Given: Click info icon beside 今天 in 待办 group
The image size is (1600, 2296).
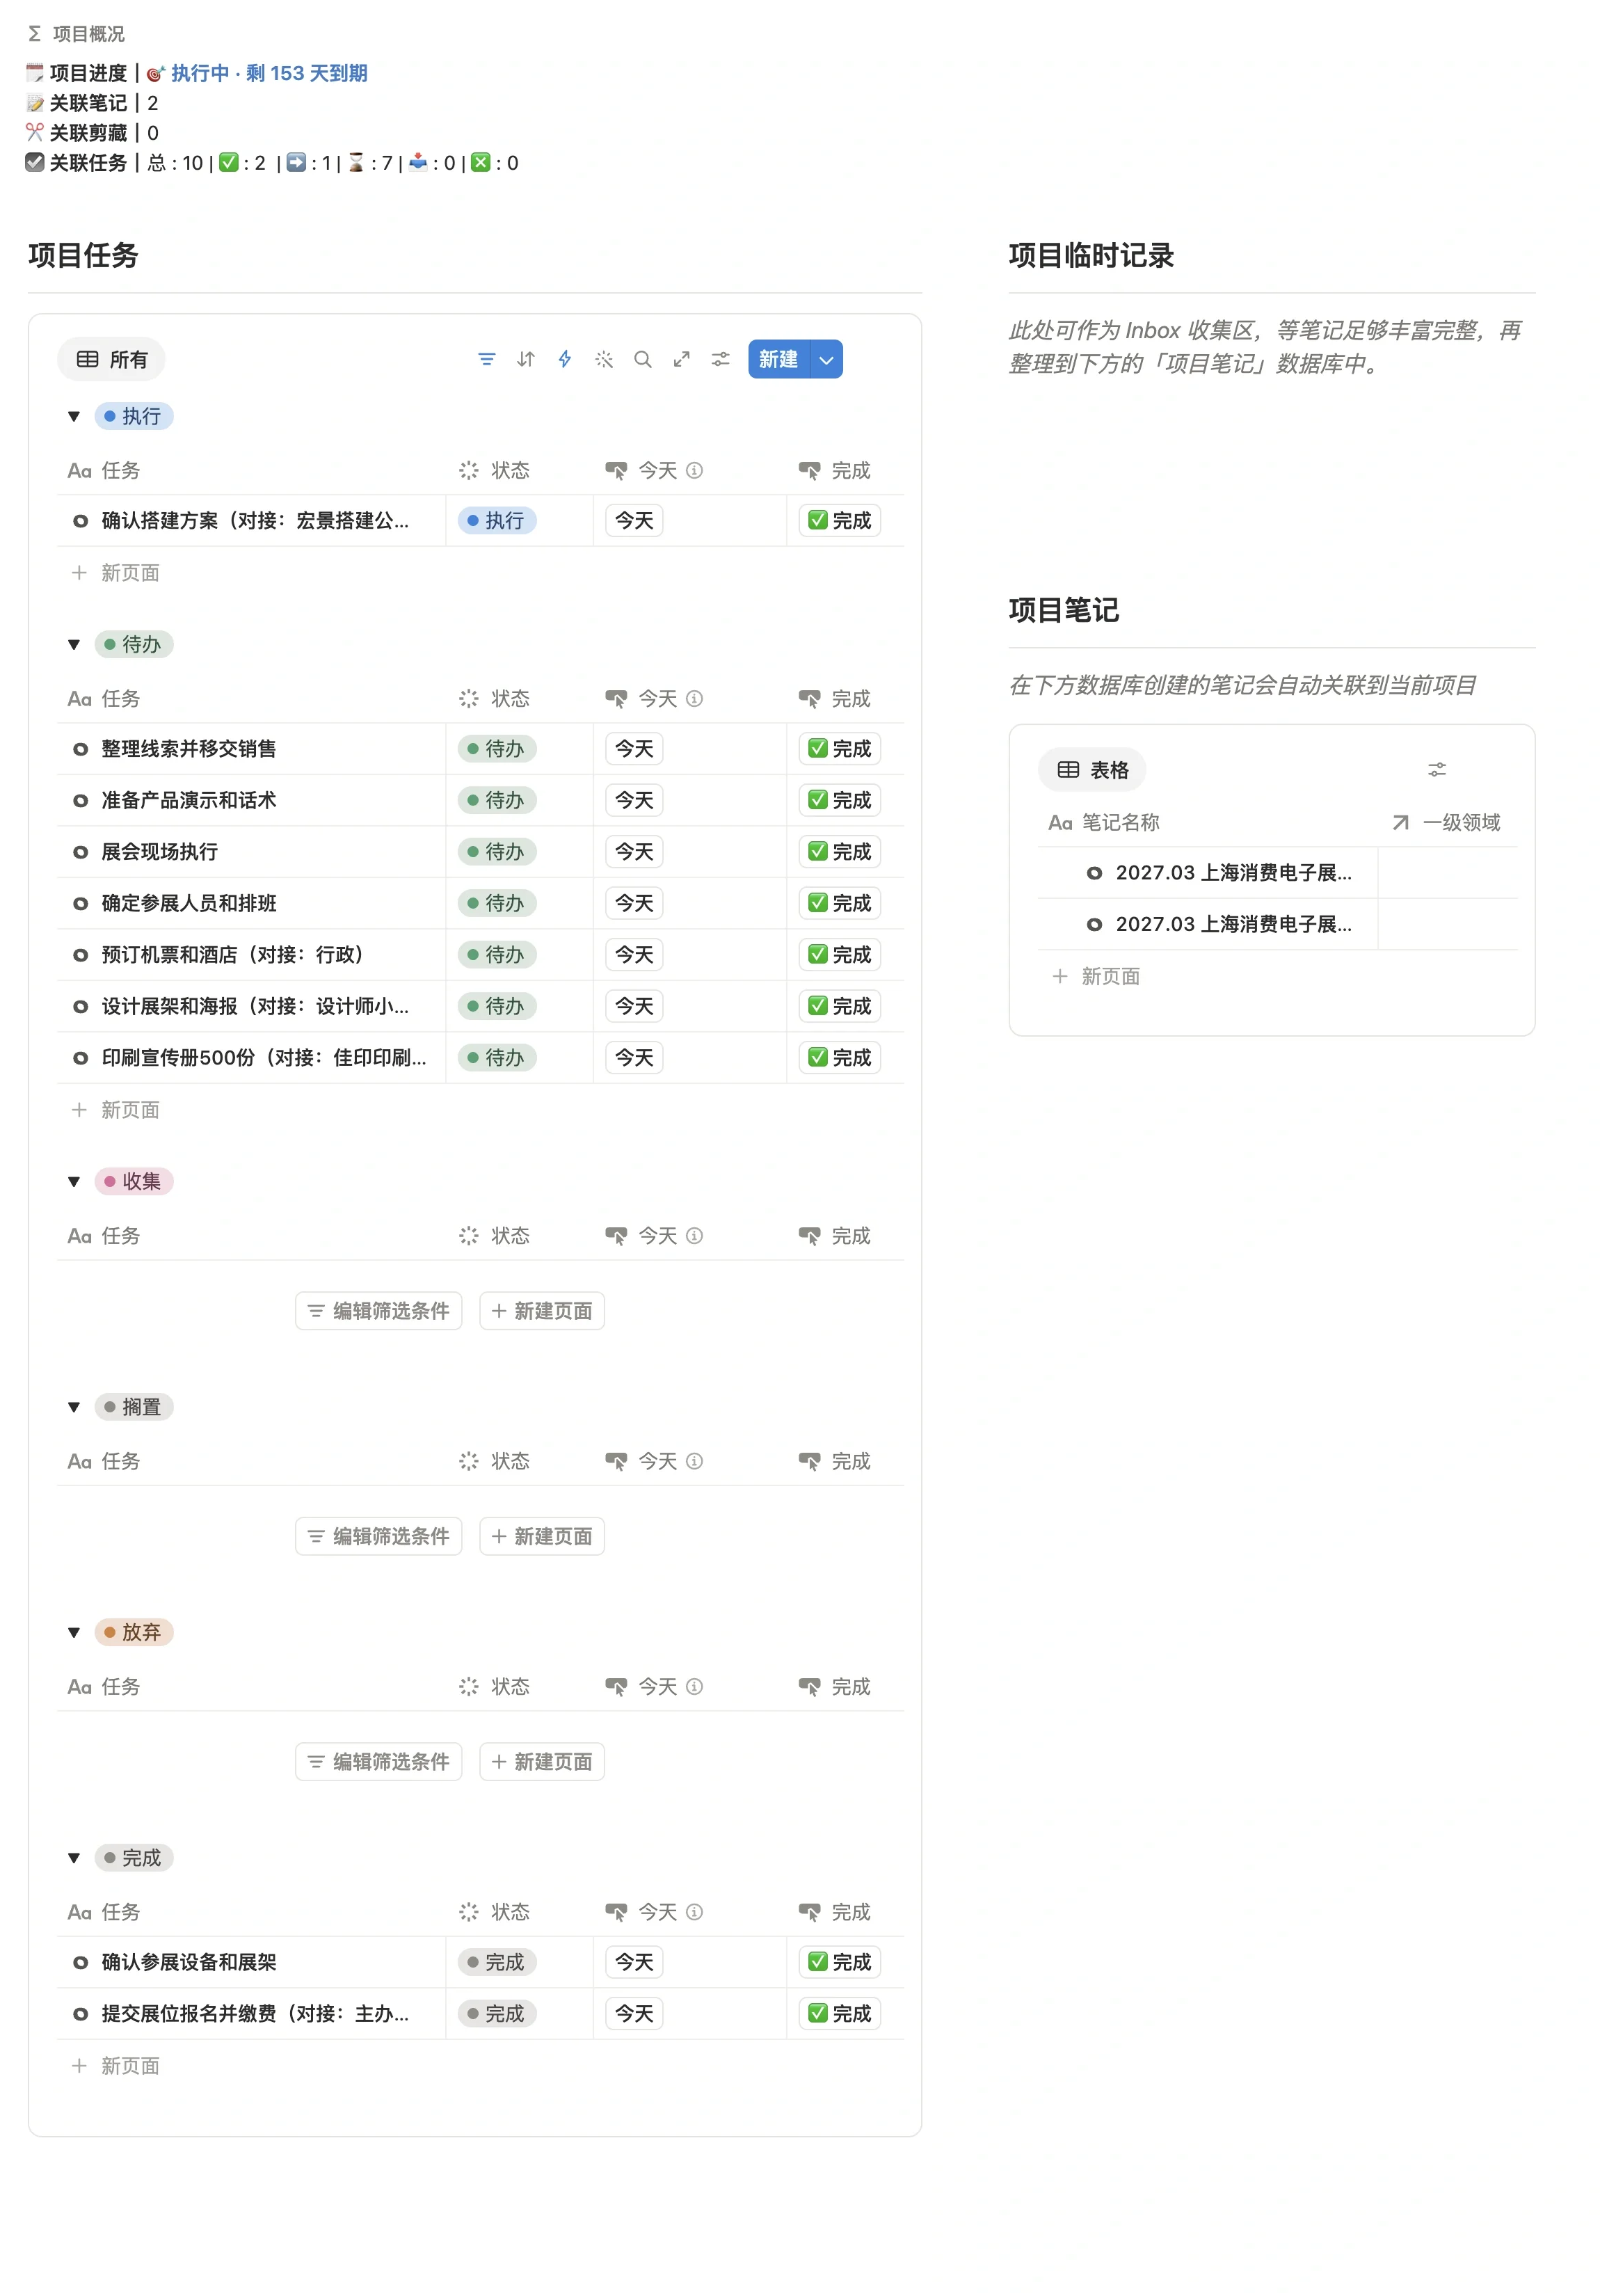Looking at the screenshot, I should pos(695,699).
